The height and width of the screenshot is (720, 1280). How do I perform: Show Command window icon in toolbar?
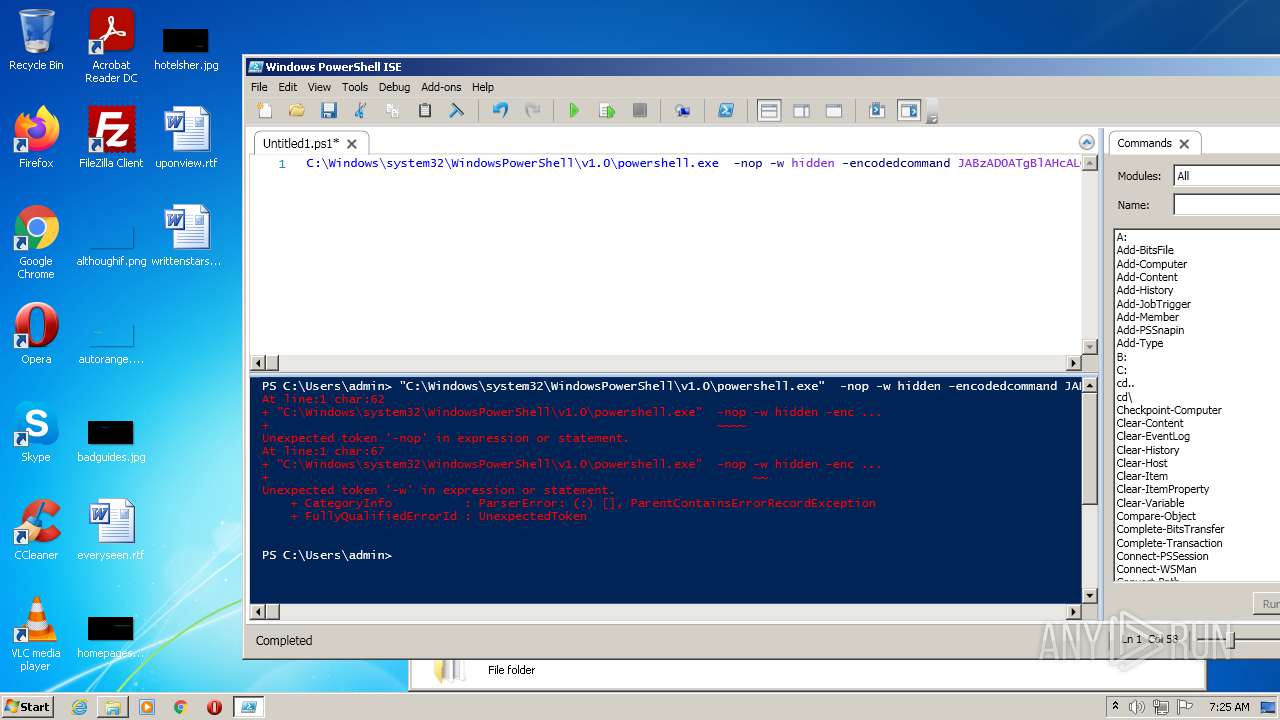point(877,111)
